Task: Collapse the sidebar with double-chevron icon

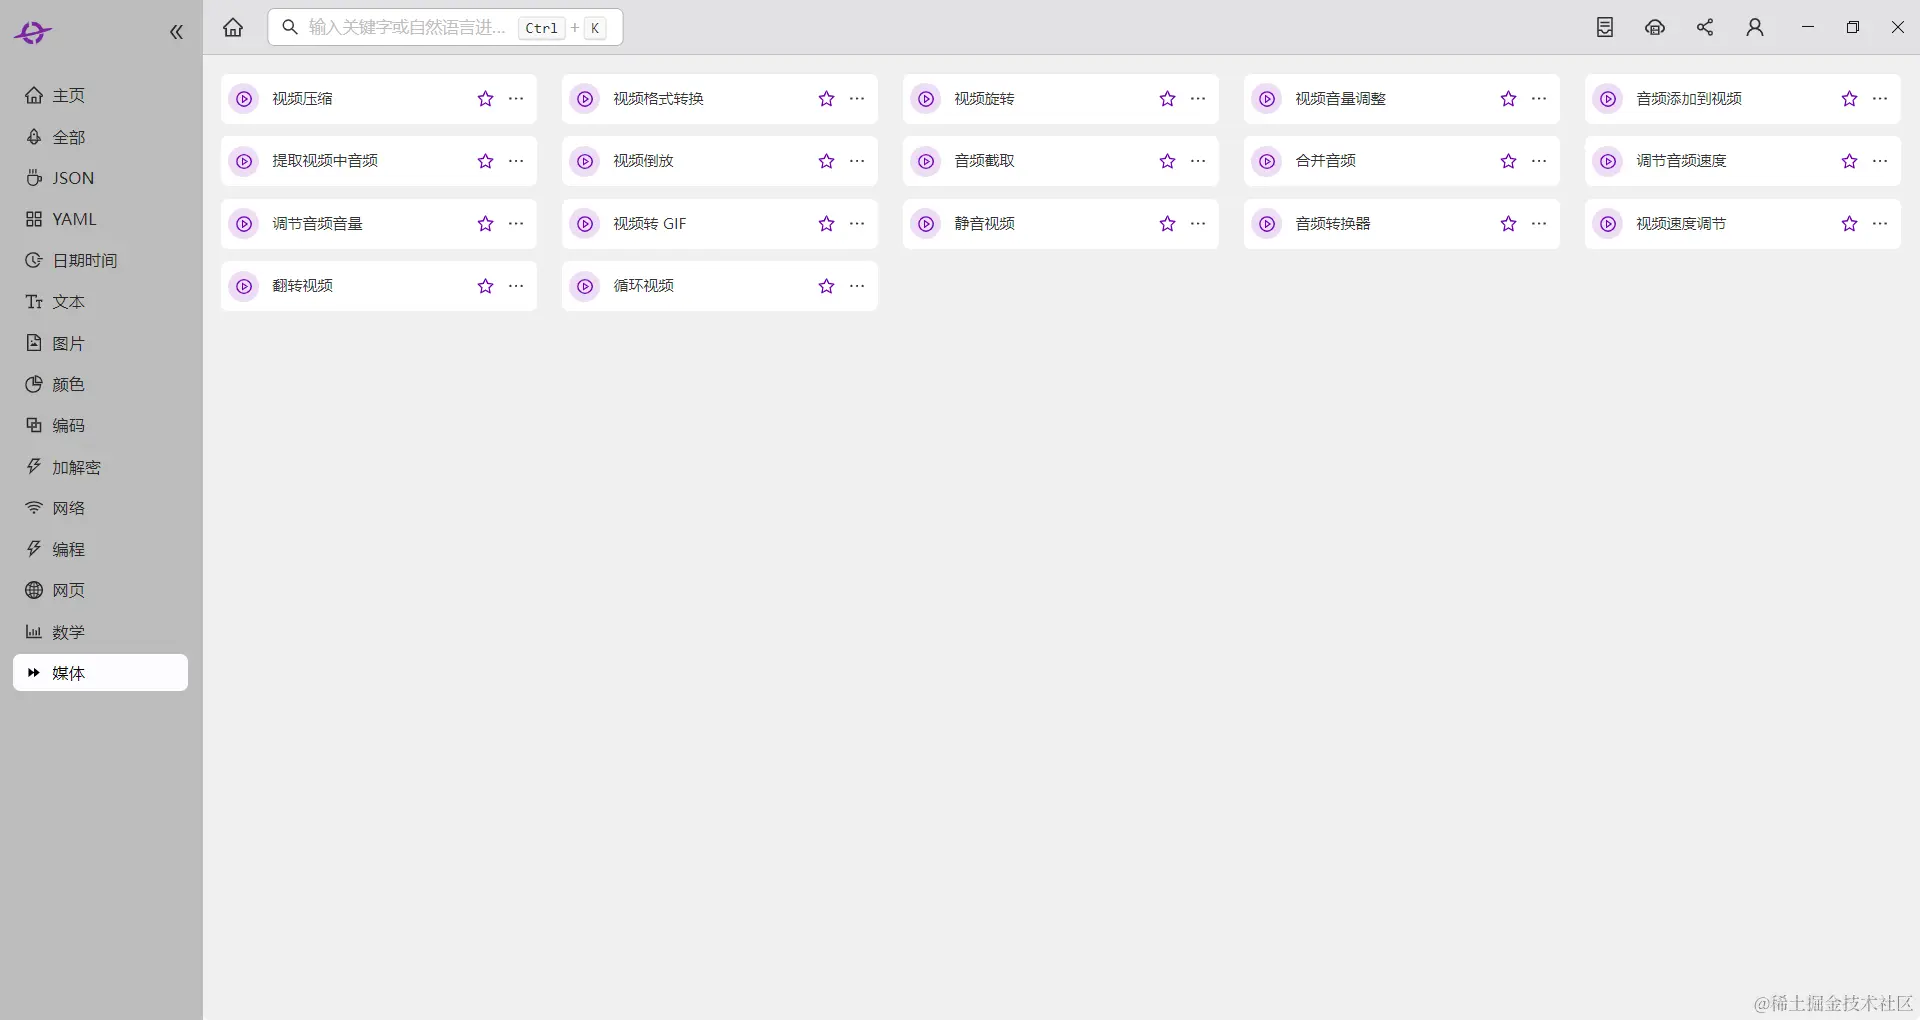Action: (x=176, y=32)
